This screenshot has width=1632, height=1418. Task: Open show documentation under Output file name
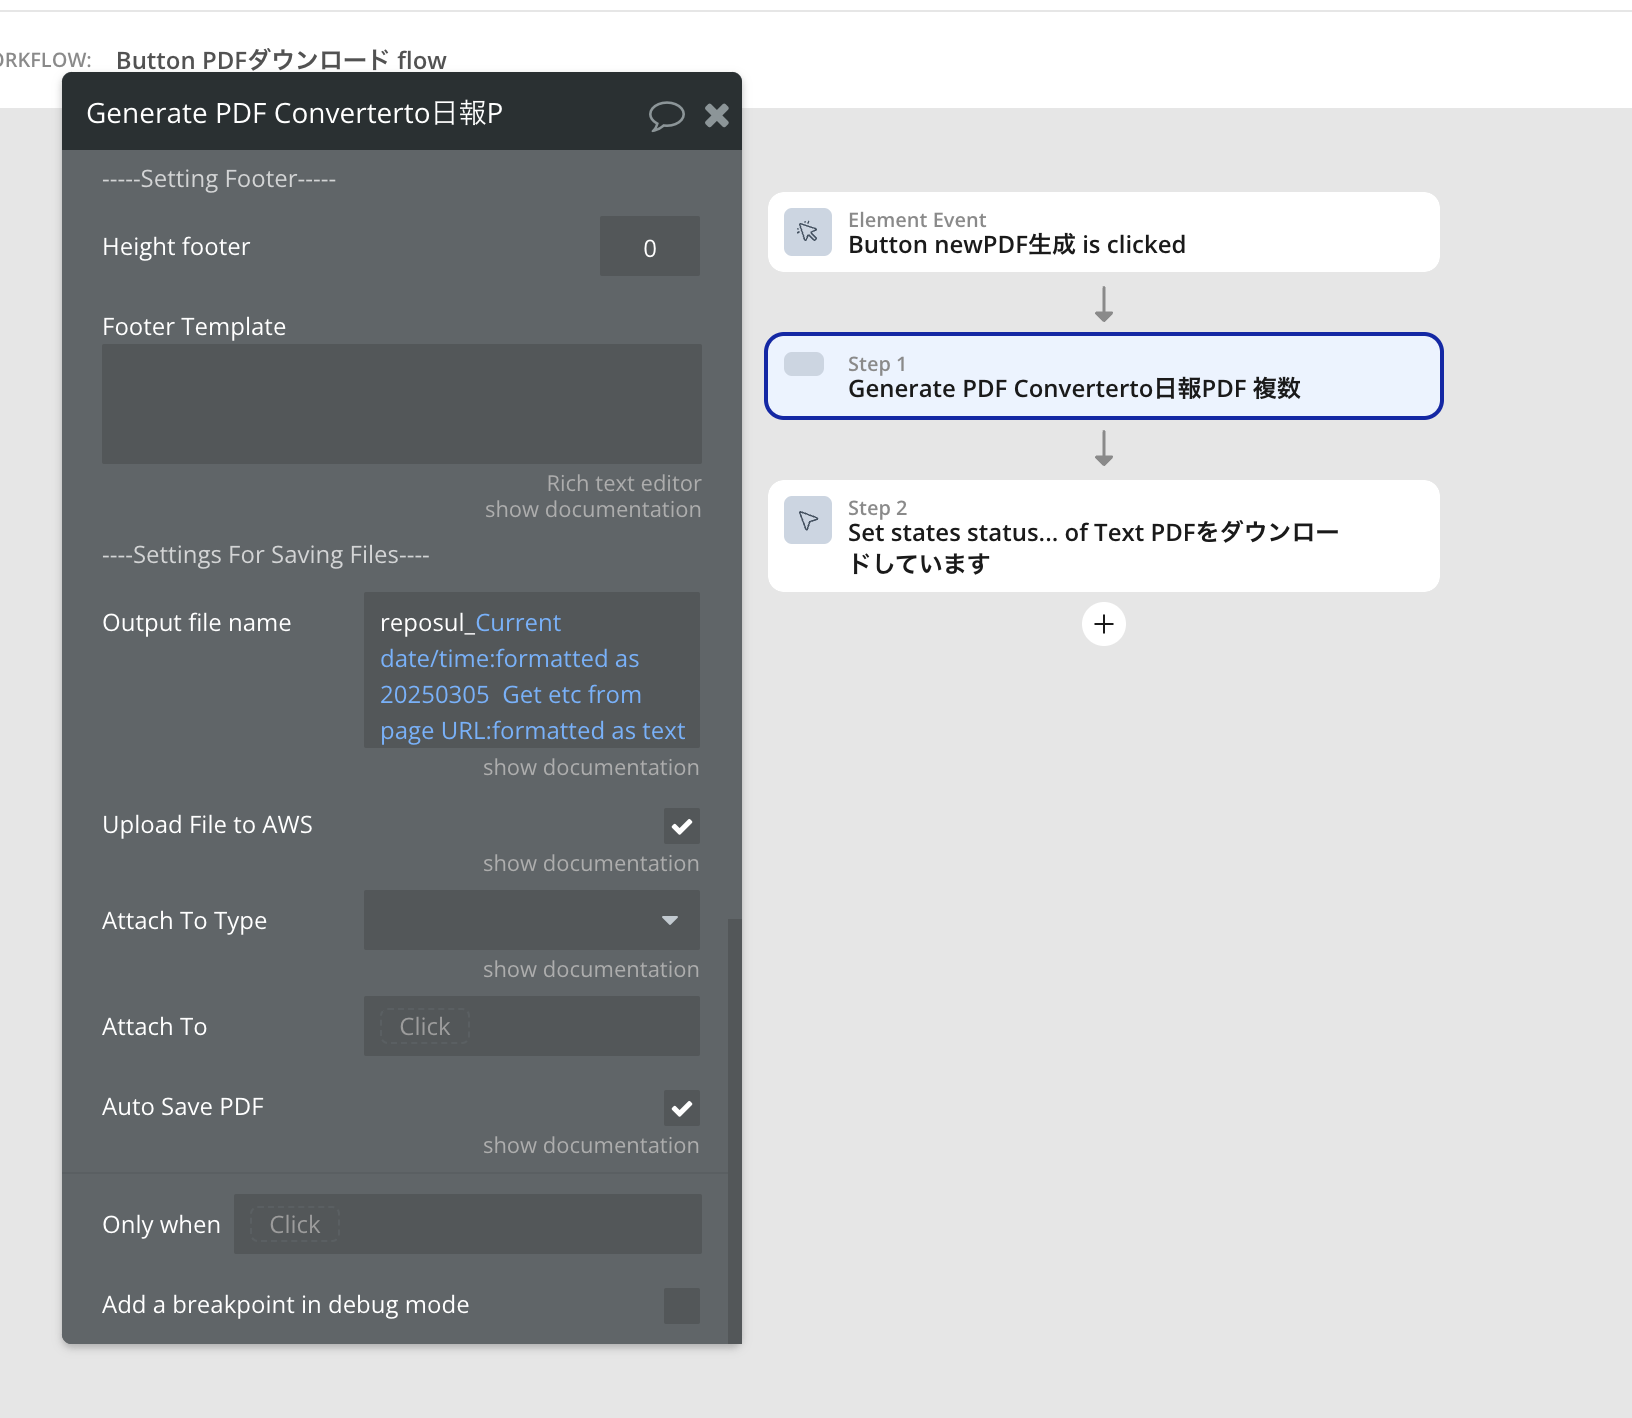click(590, 768)
